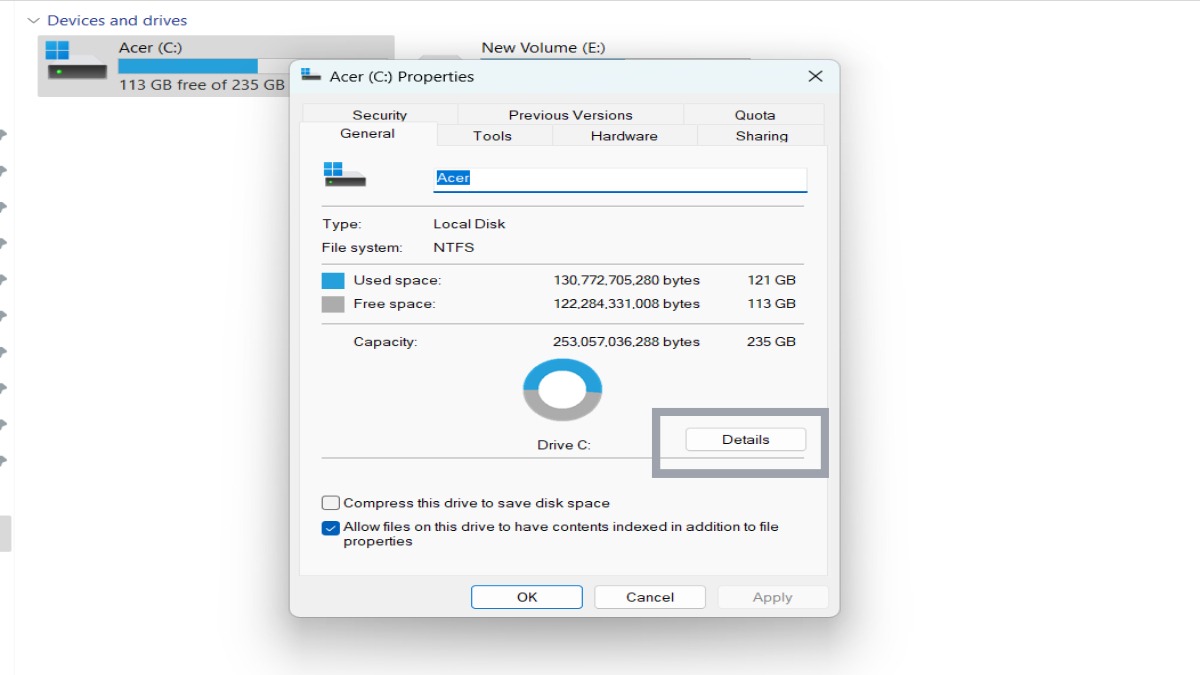
Task: Open the Previous Versions tab
Action: 570,115
